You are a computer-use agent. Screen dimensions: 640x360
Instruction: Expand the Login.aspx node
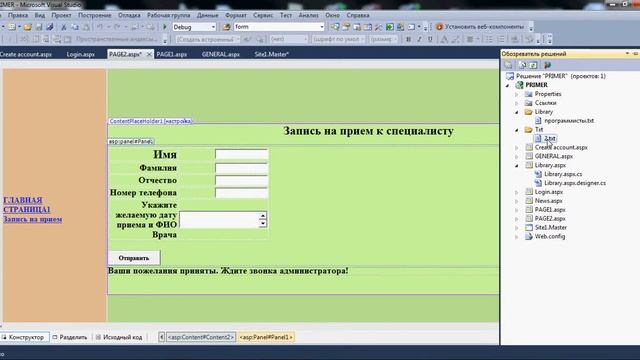click(x=517, y=192)
